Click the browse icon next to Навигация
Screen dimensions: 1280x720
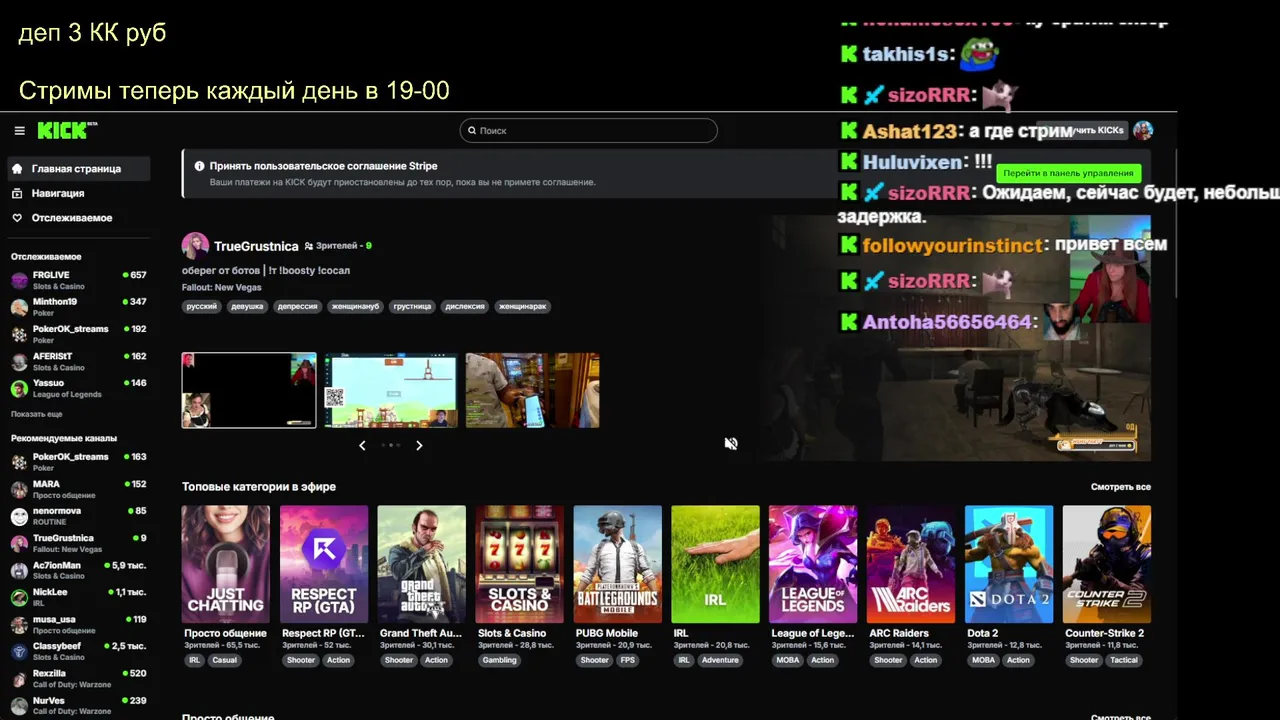[x=17, y=193]
